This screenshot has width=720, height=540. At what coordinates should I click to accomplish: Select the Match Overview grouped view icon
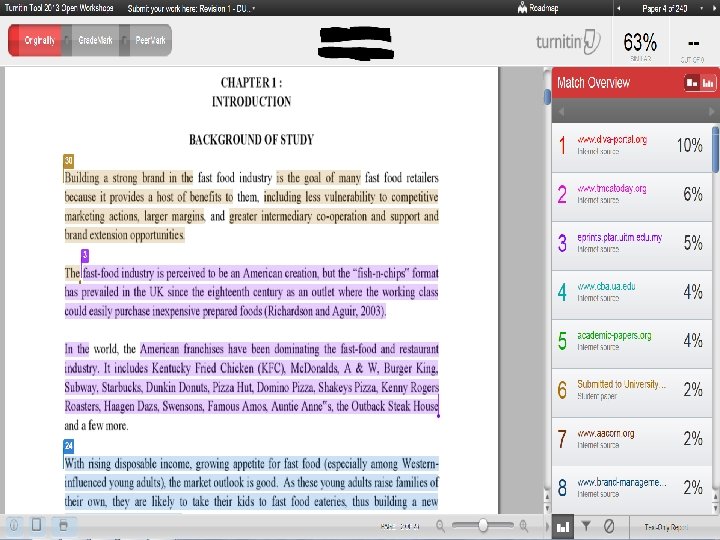pos(692,83)
